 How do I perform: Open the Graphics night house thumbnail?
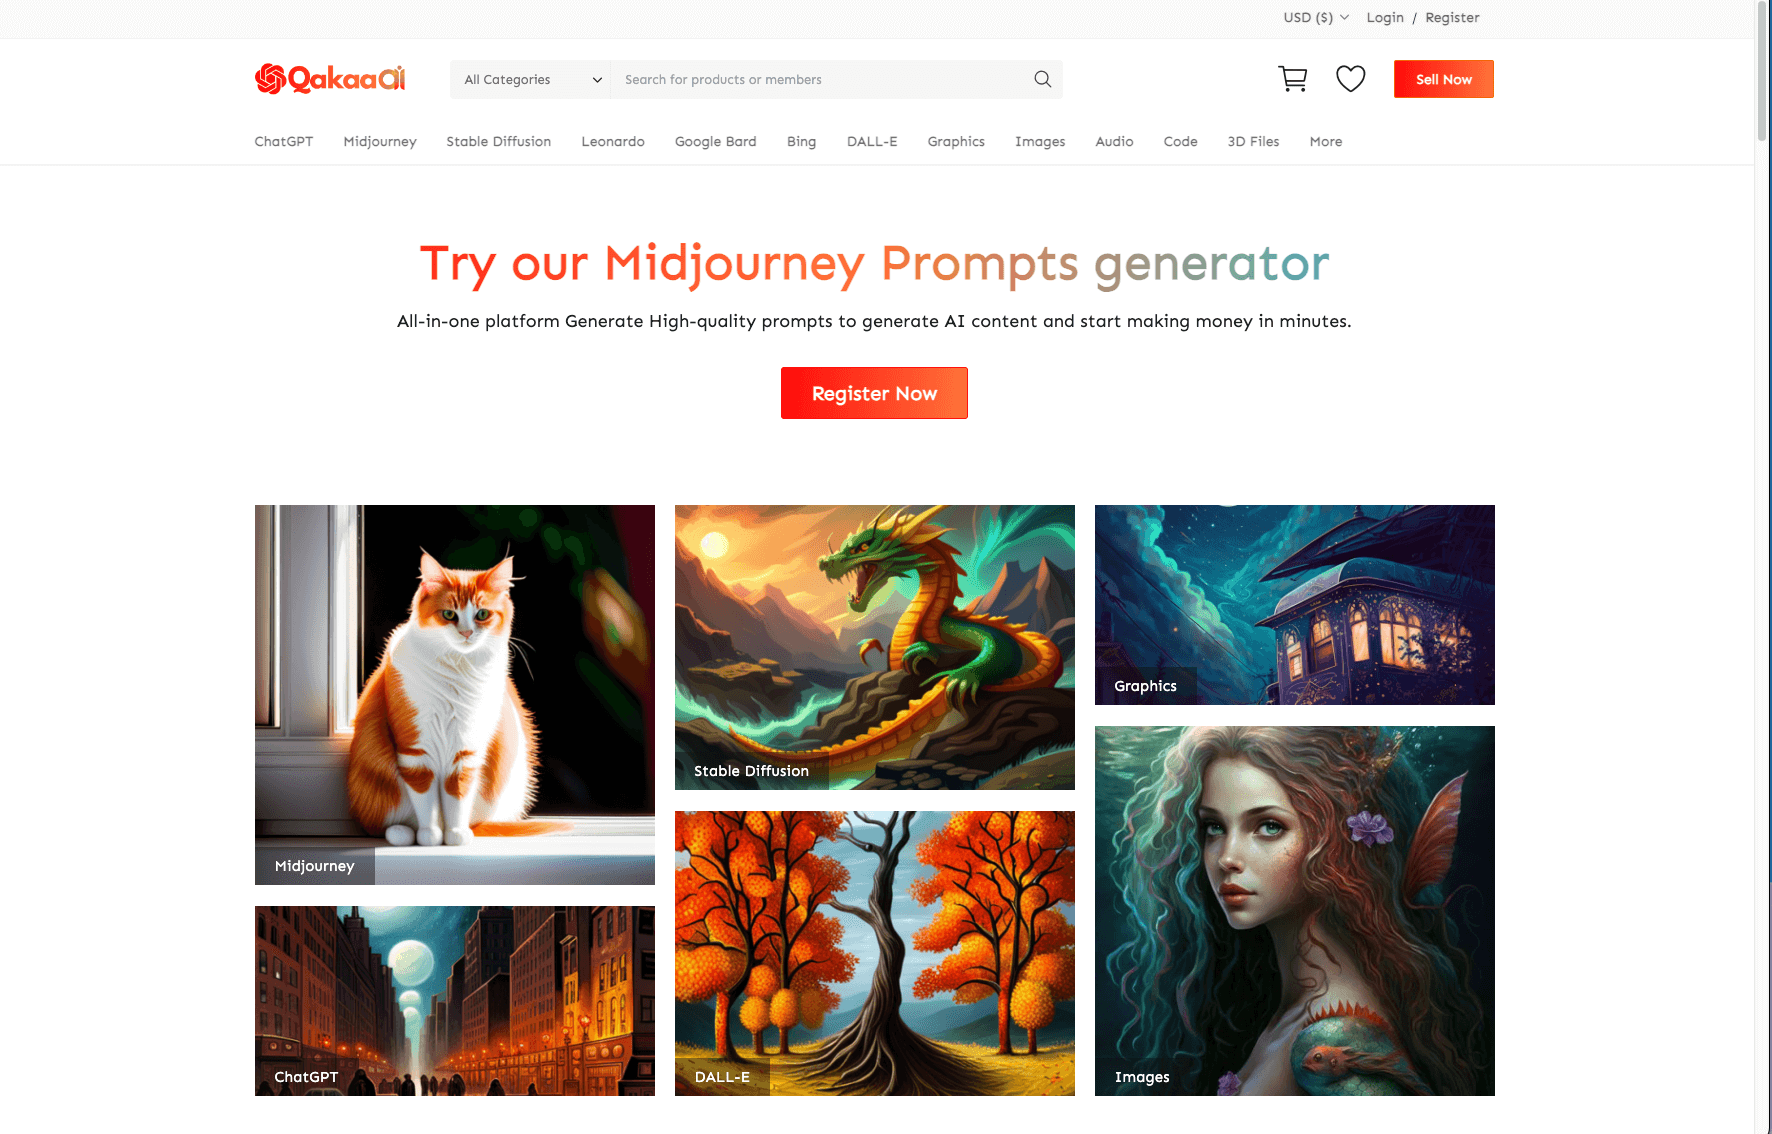(x=1295, y=605)
